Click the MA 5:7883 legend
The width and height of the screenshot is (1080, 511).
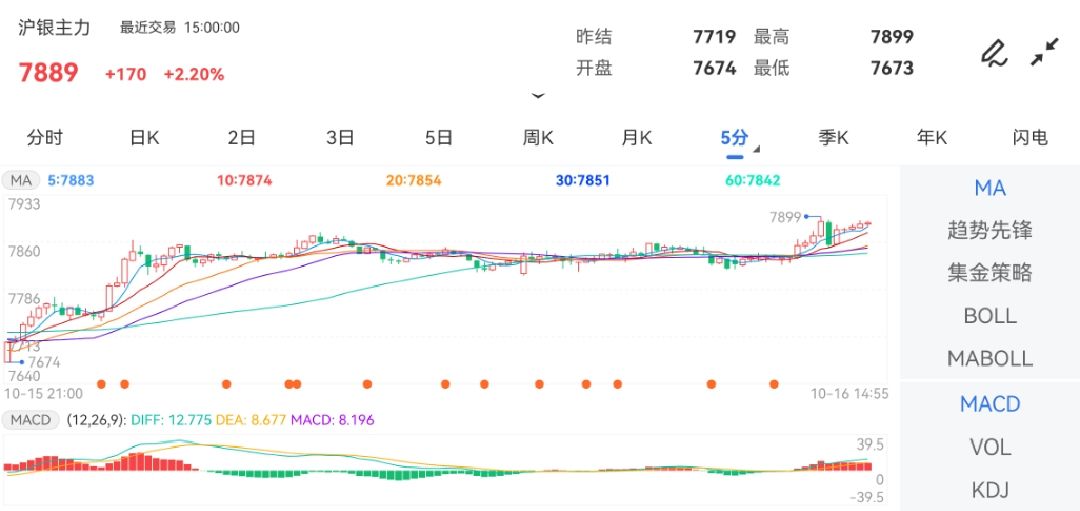click(x=70, y=181)
